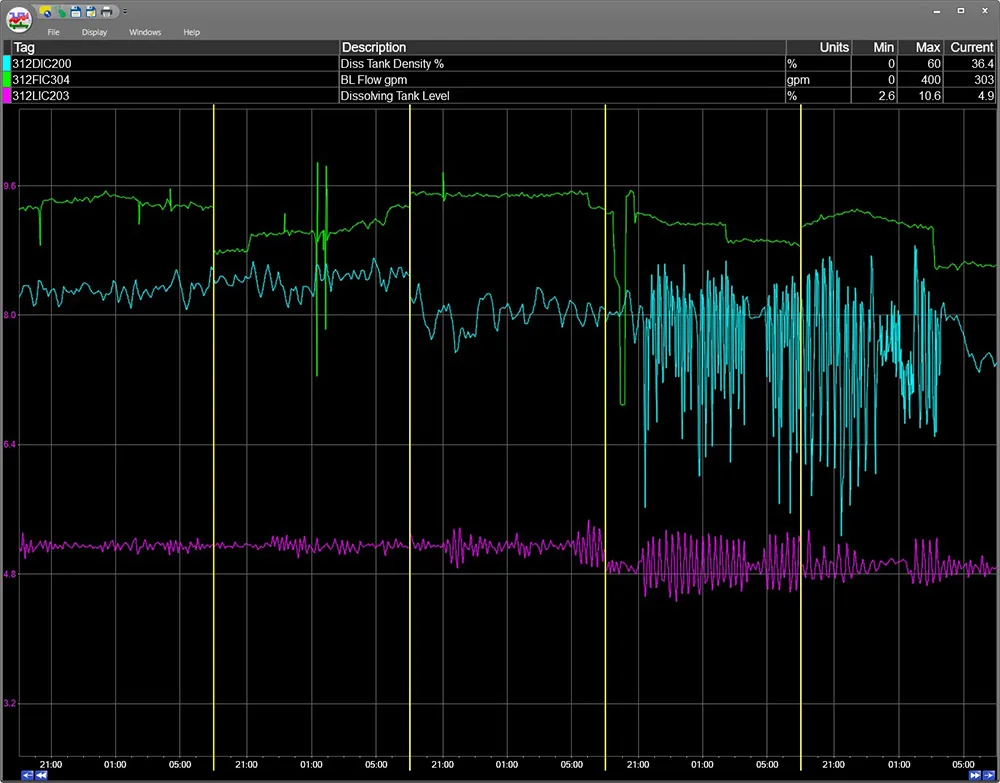The width and height of the screenshot is (1000, 783).
Task: Open the Display menu
Action: (95, 32)
